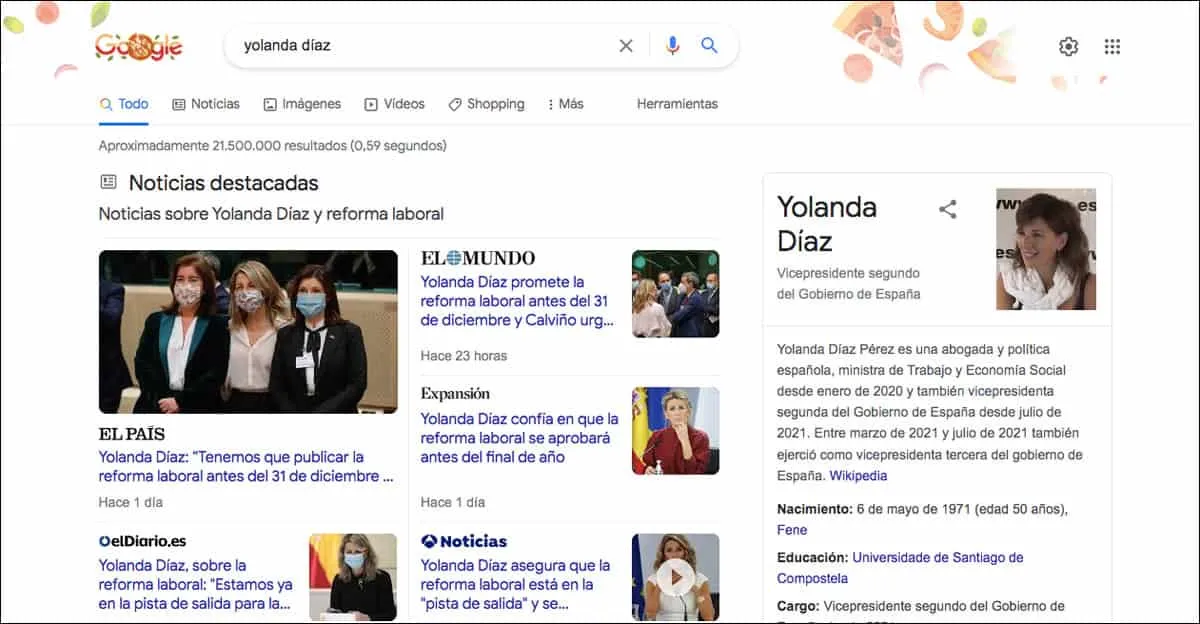Viewport: 1200px width, 624px height.
Task: Click the 'Noticias destacadas' heading
Action: pos(224,183)
